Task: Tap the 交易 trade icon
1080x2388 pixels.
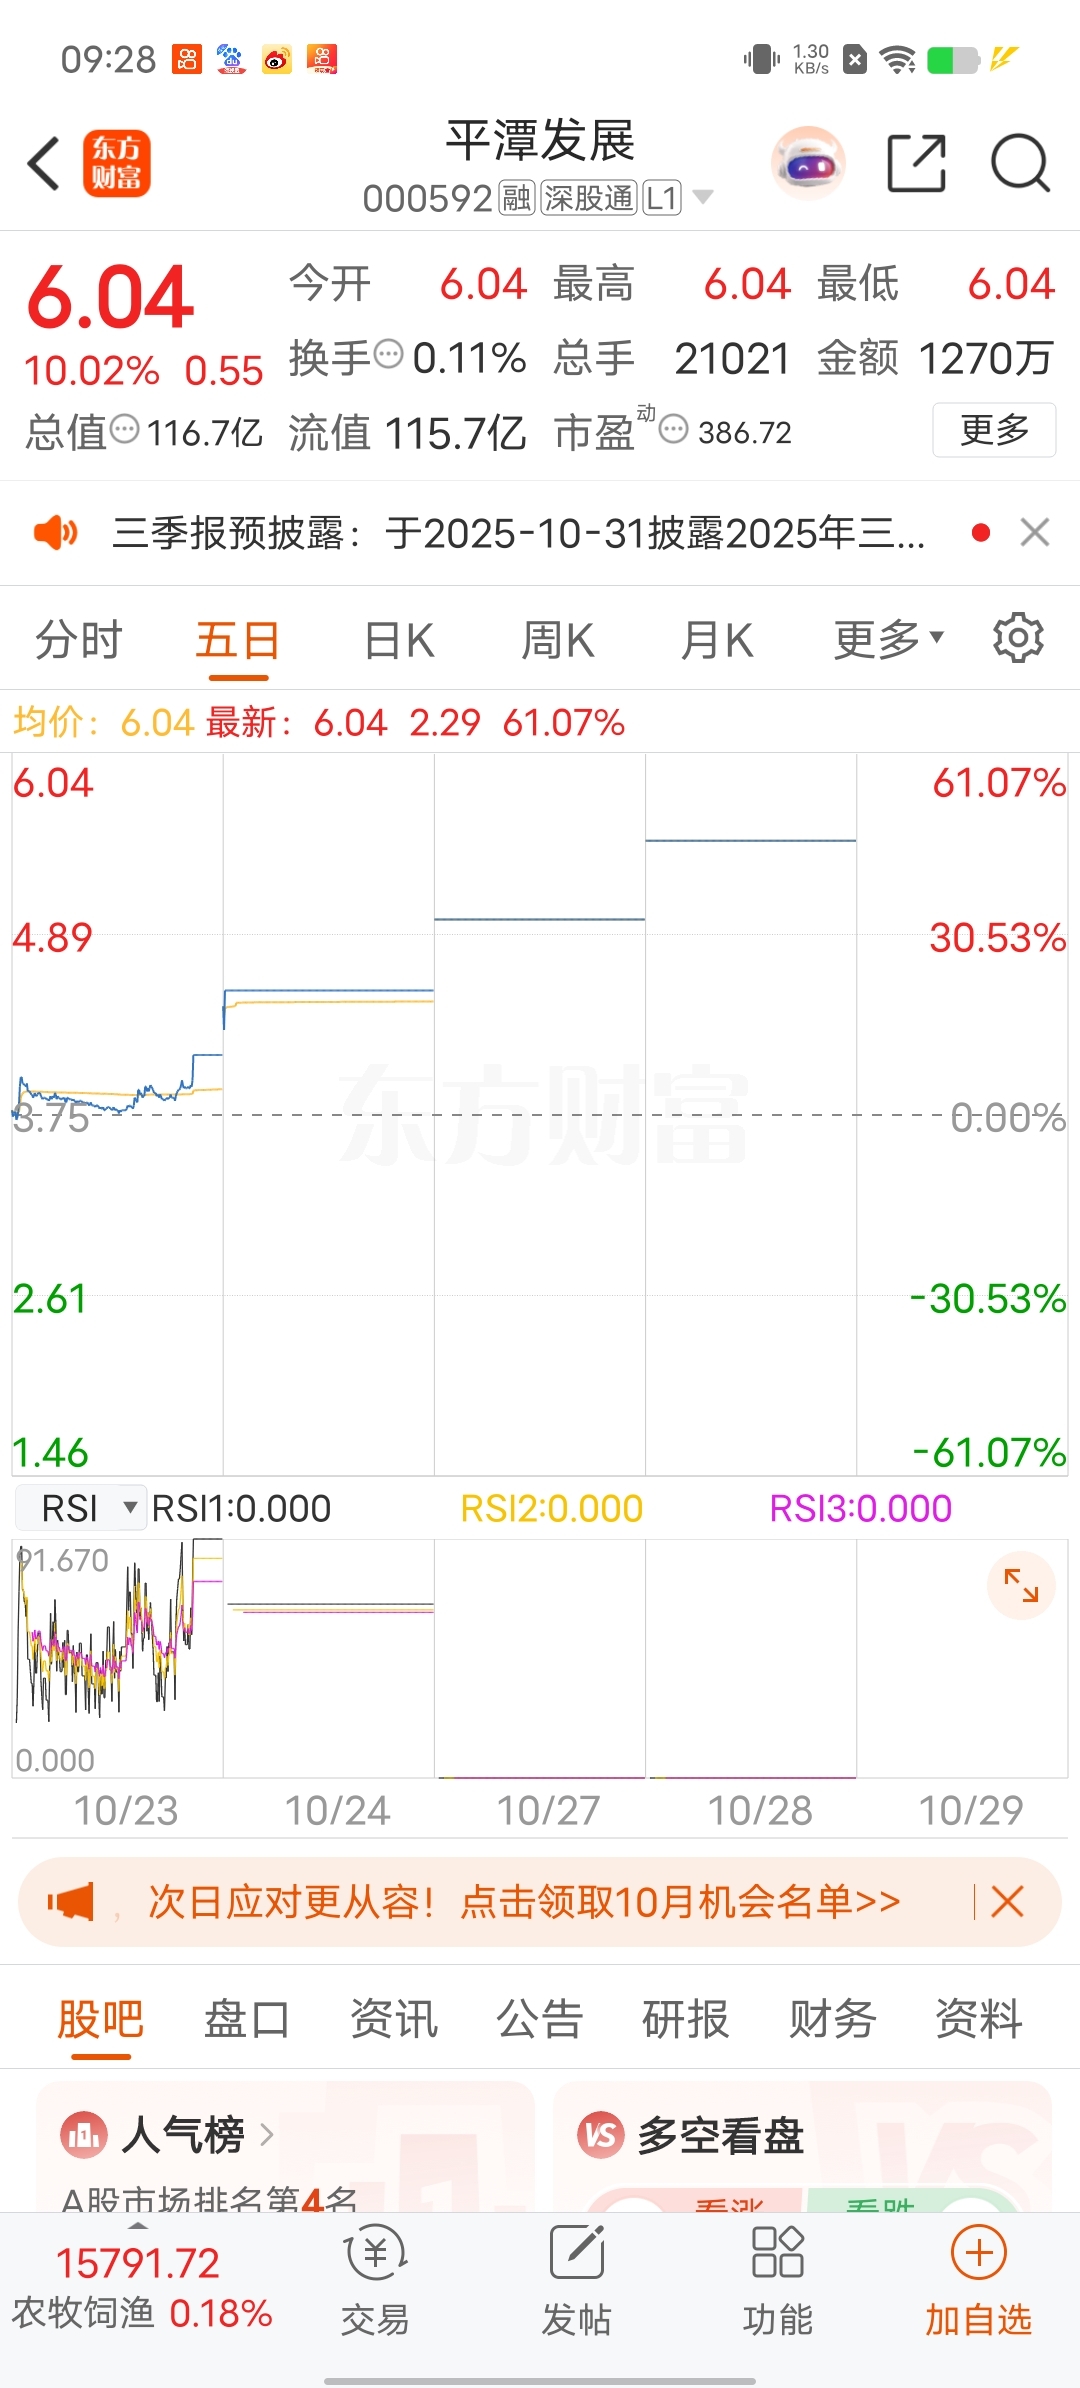Action: coord(375,2282)
